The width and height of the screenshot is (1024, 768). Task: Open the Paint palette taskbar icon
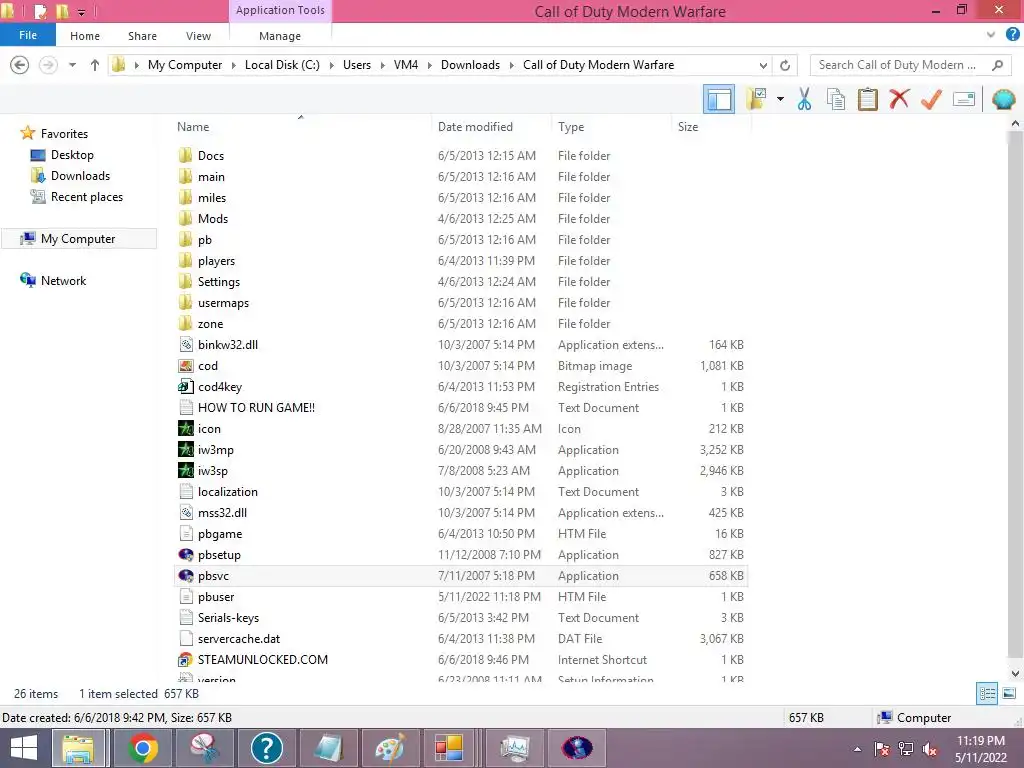click(389, 748)
